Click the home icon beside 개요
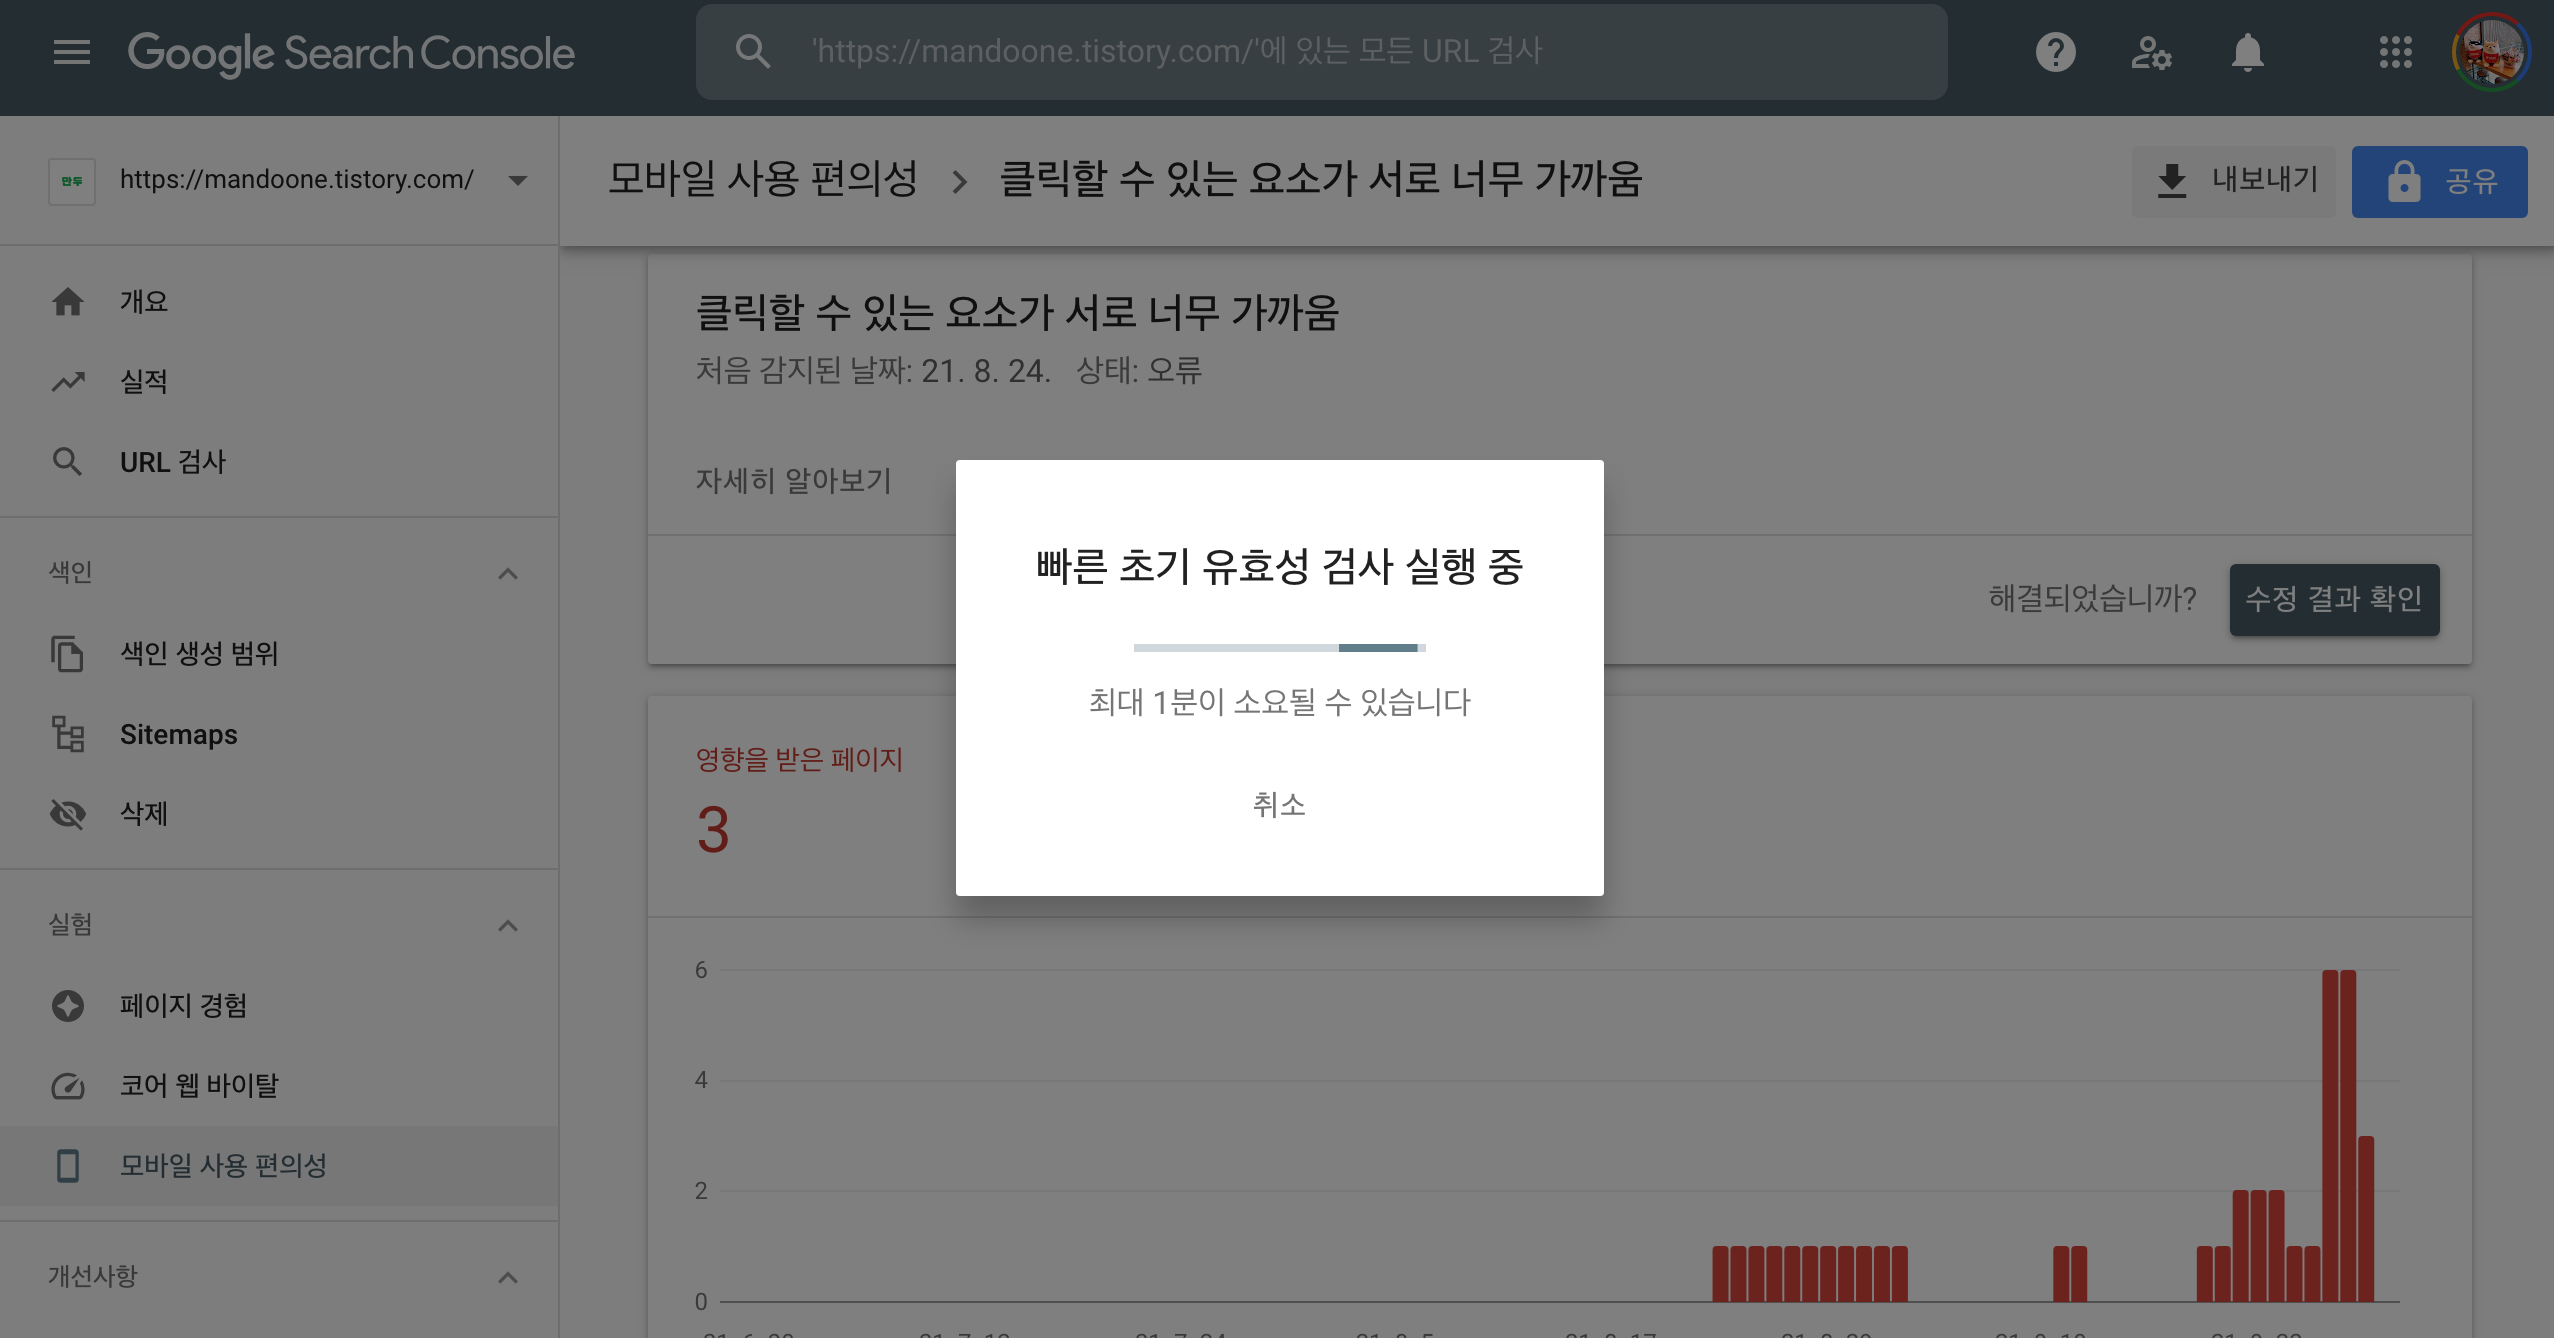 click(x=67, y=301)
